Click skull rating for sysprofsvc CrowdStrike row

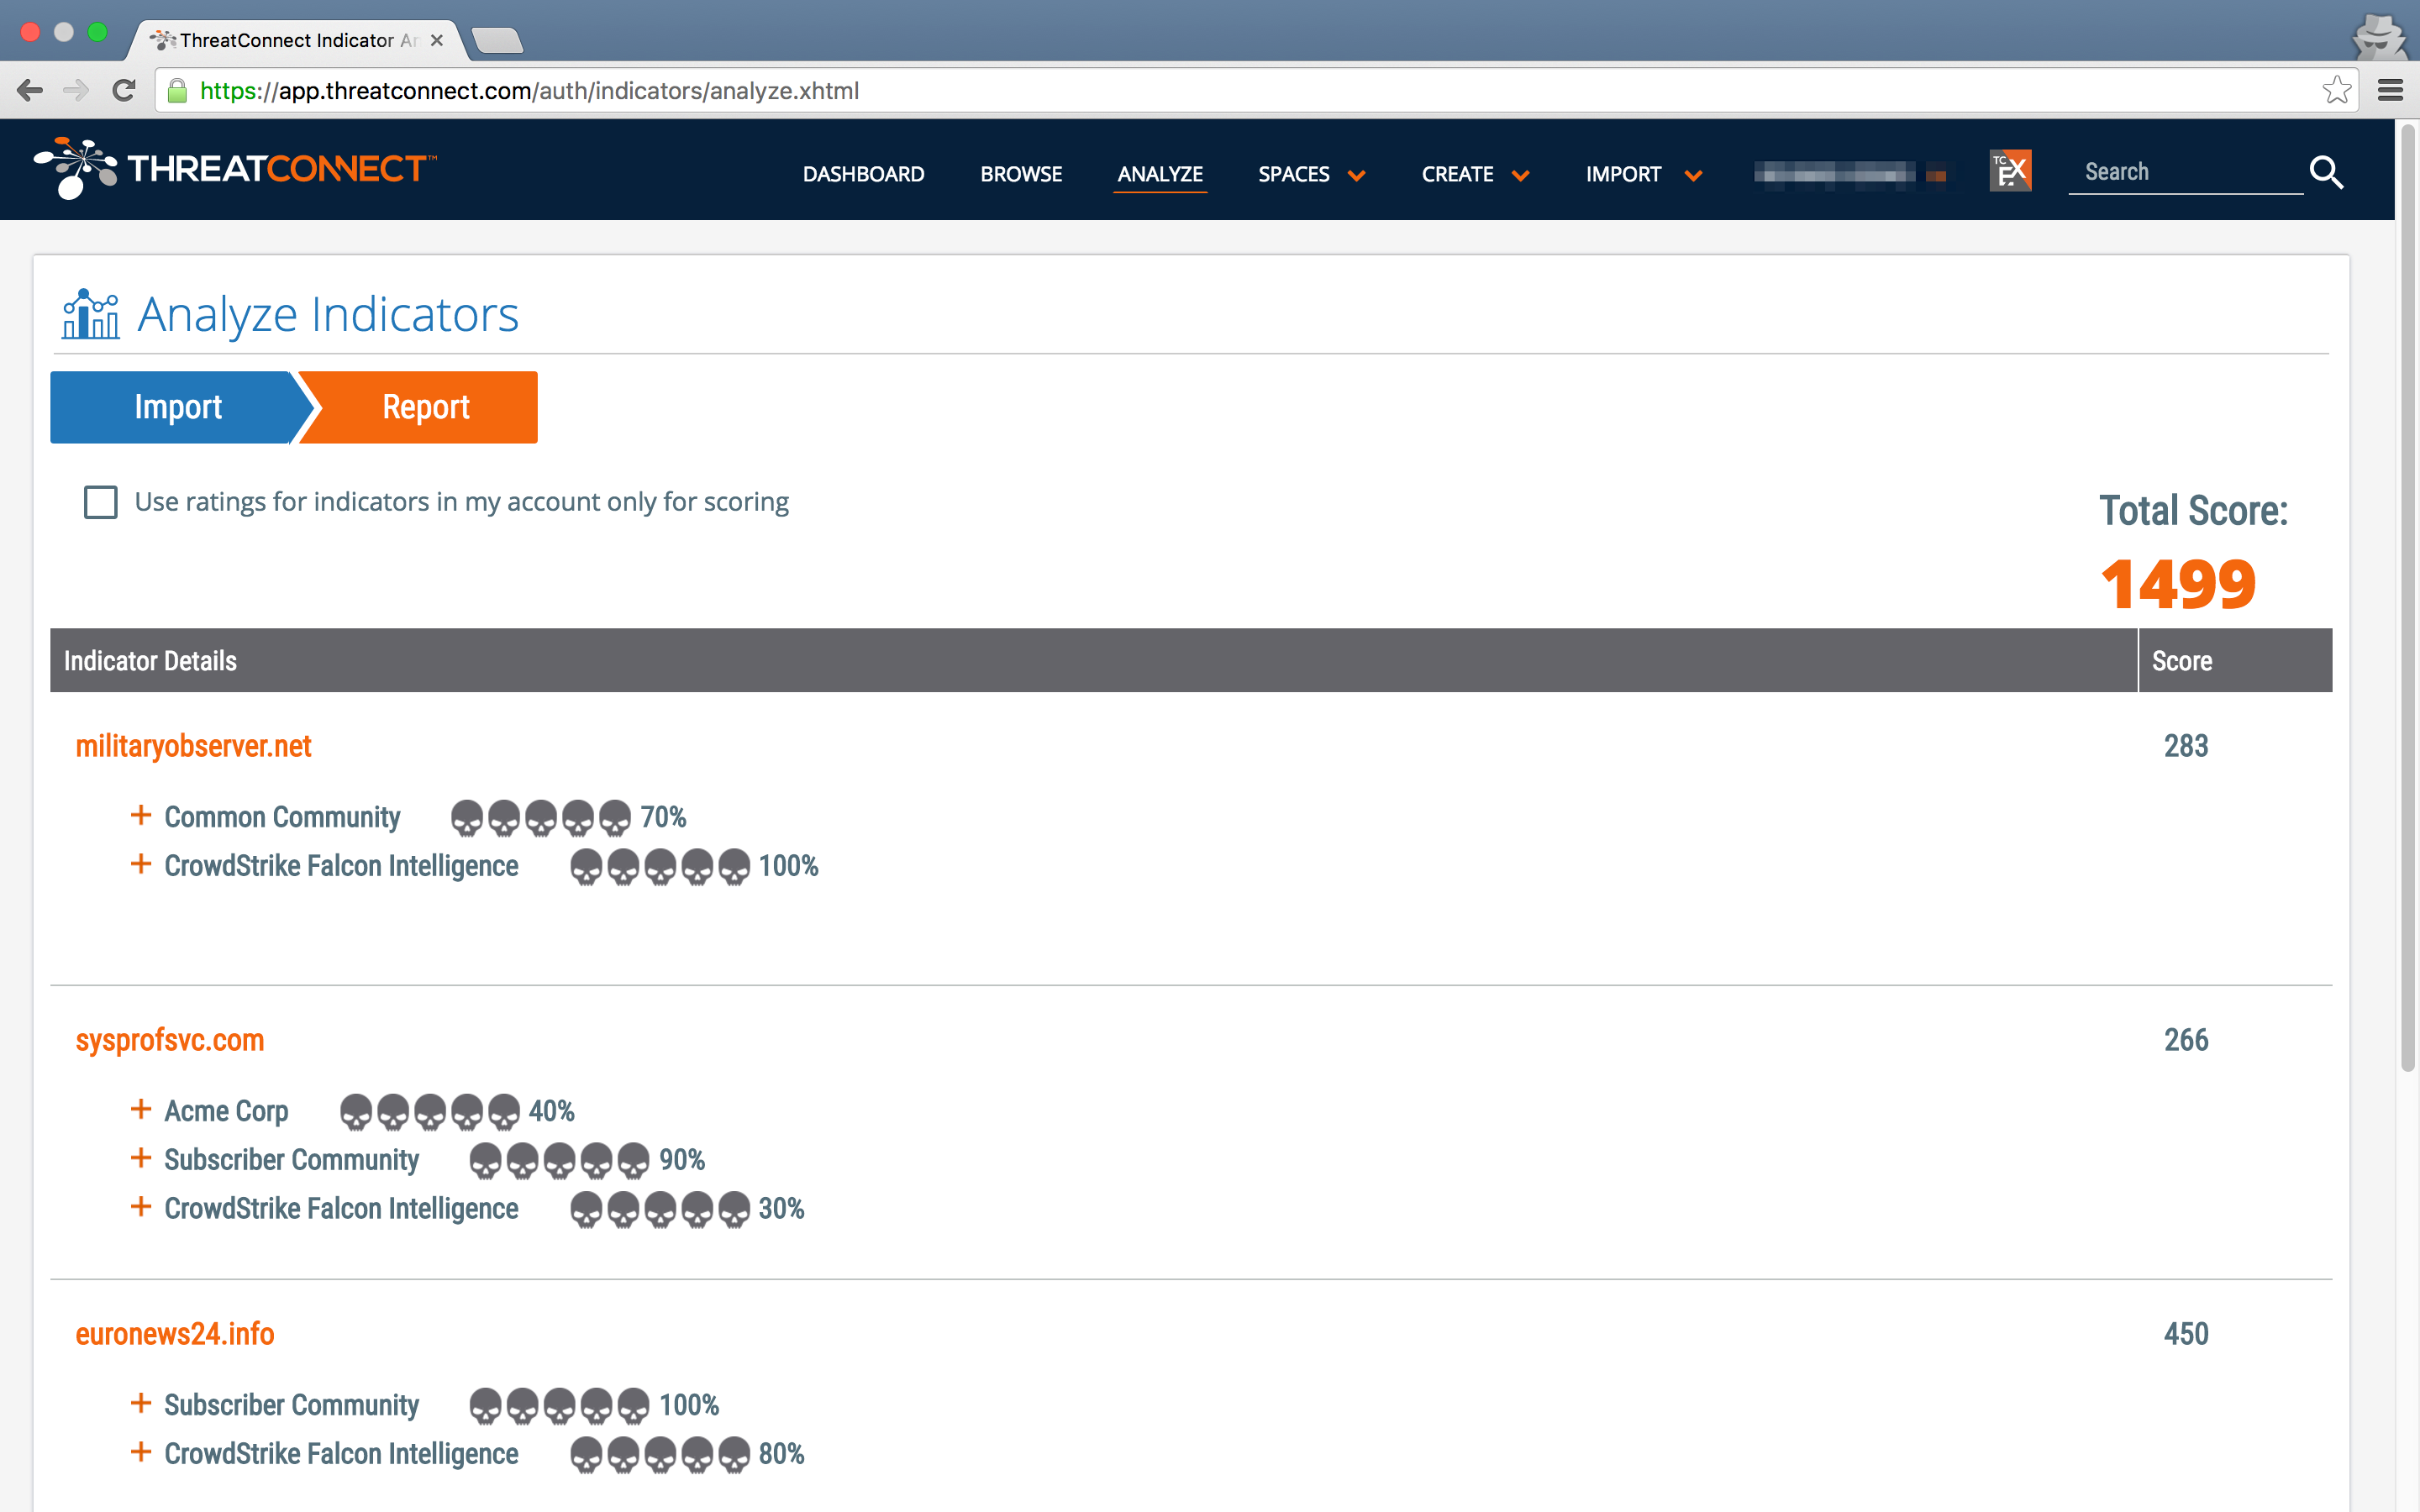point(660,1210)
